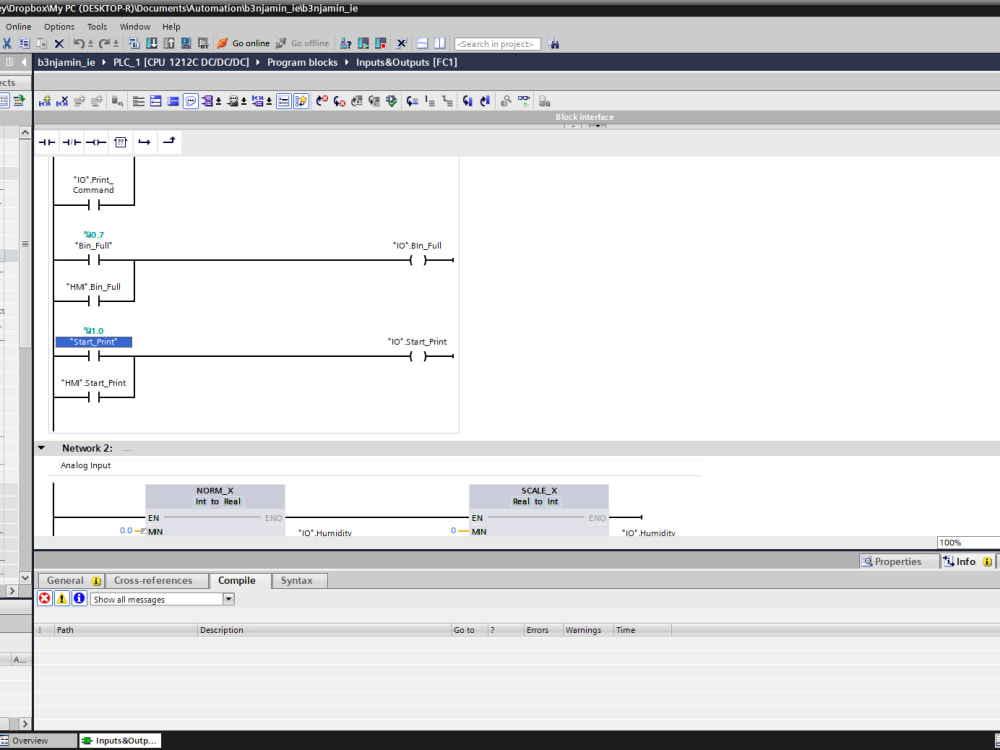Image resolution: width=1000 pixels, height=750 pixels.
Task: Insert a normally closed contact from favorites
Action: (70, 142)
